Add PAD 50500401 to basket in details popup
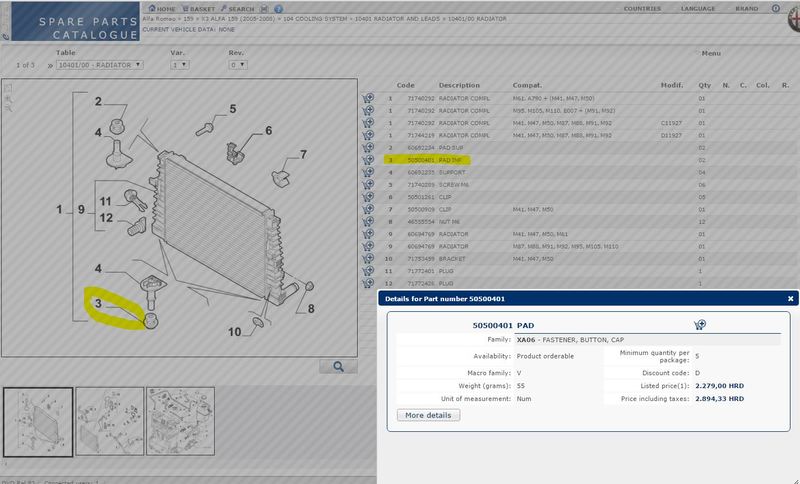Screen dimensions: 800x484 click(699, 325)
